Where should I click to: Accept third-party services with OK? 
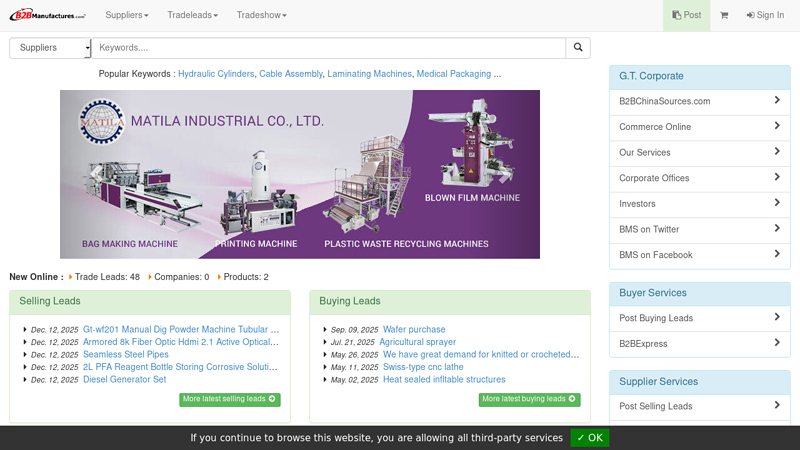click(589, 438)
